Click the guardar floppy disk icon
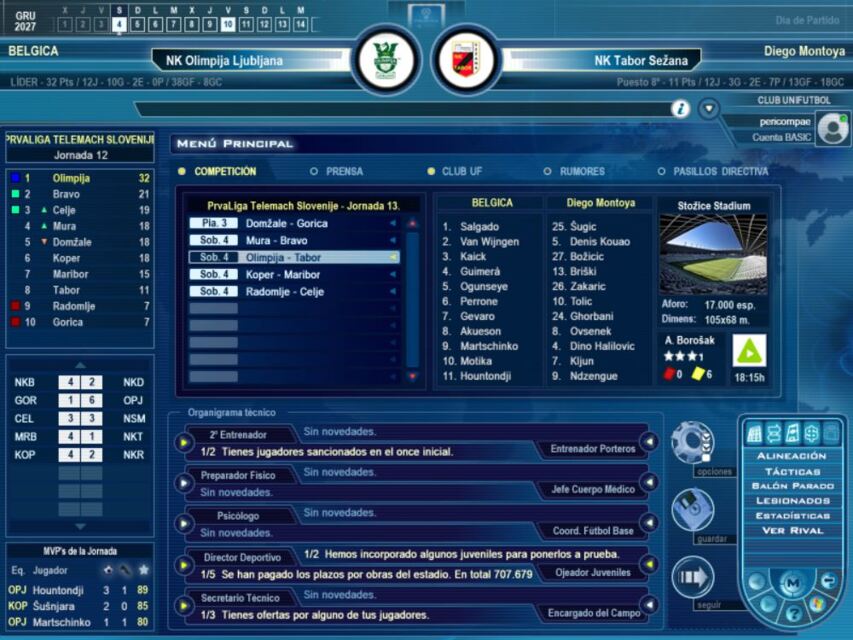The width and height of the screenshot is (853, 640). point(691,509)
